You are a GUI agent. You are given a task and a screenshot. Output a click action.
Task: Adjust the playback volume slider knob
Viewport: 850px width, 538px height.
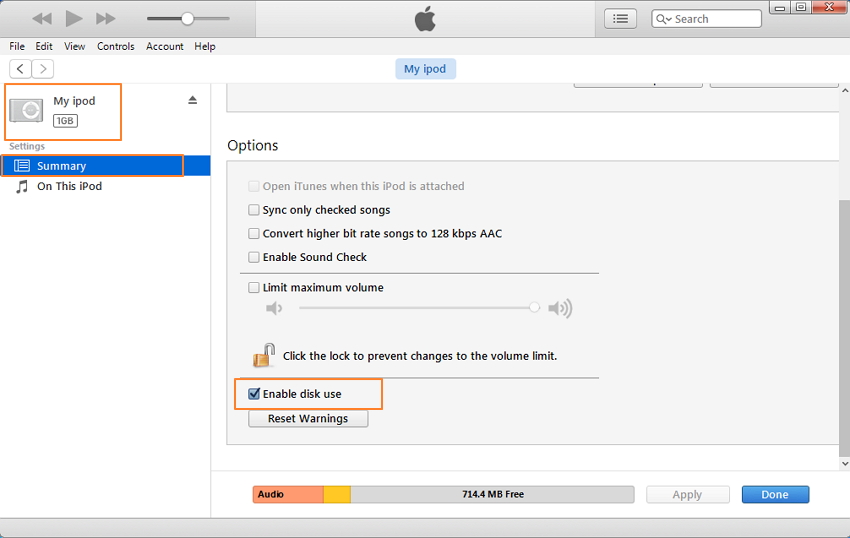[x=187, y=19]
